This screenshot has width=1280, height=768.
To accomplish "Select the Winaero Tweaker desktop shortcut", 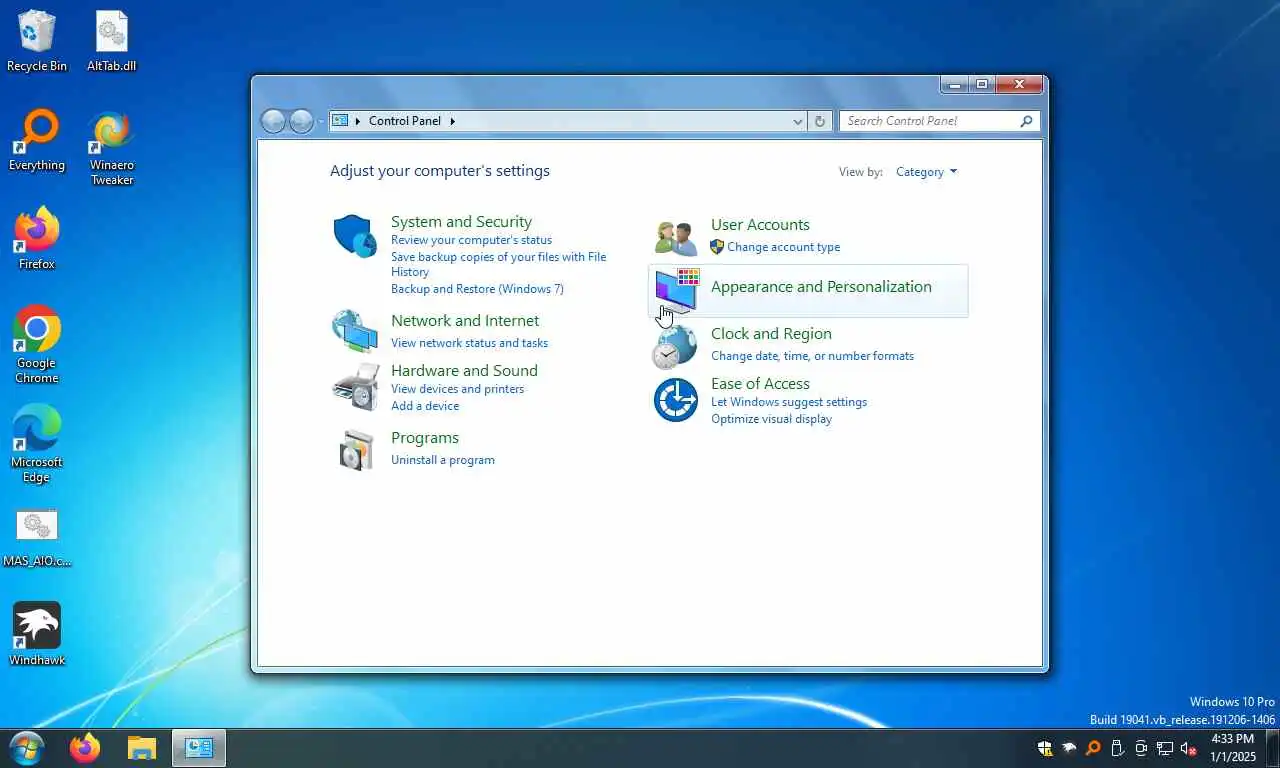I will (x=112, y=148).
